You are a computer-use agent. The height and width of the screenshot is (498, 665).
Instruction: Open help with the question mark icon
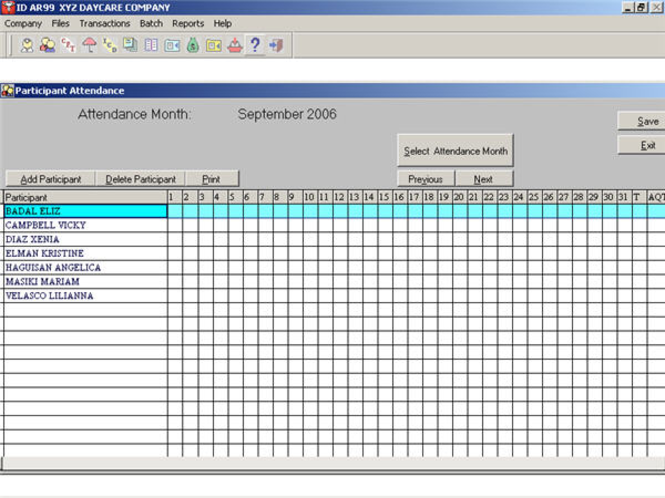[255, 45]
